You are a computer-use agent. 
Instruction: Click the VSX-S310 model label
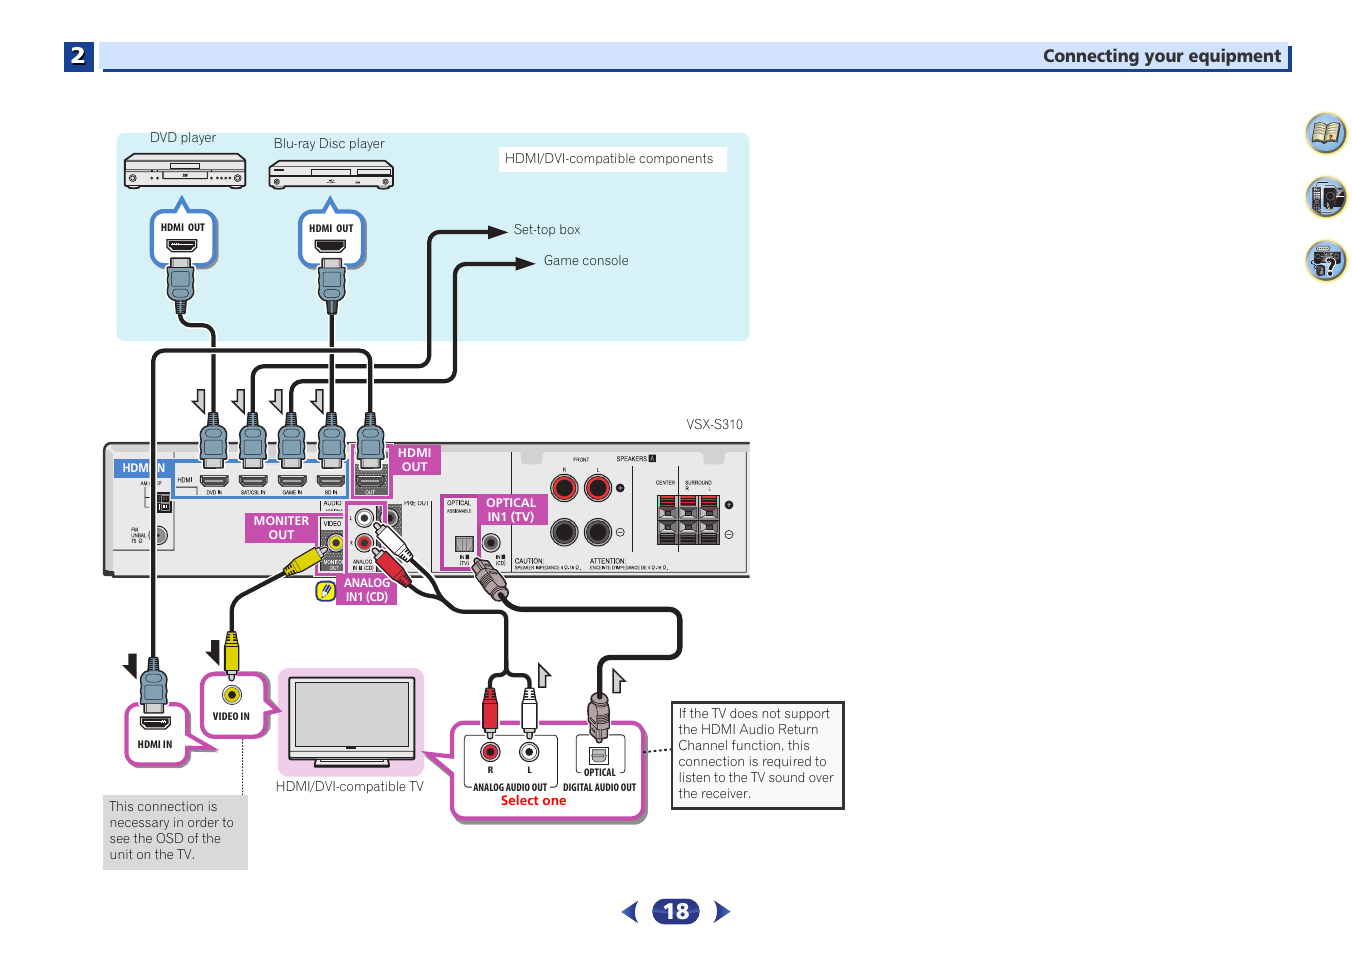click(714, 425)
